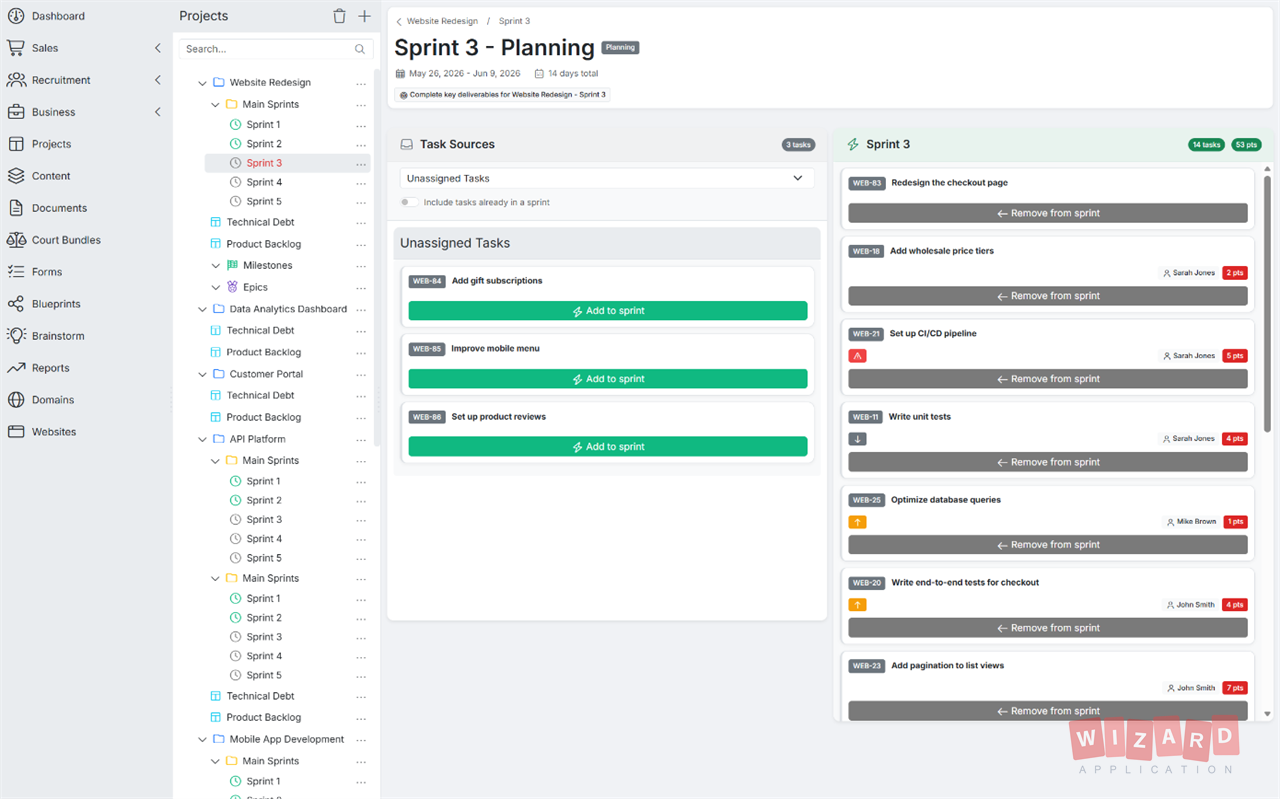Click the plus icon to add project
This screenshot has height=799, width=1280.
pos(364,16)
